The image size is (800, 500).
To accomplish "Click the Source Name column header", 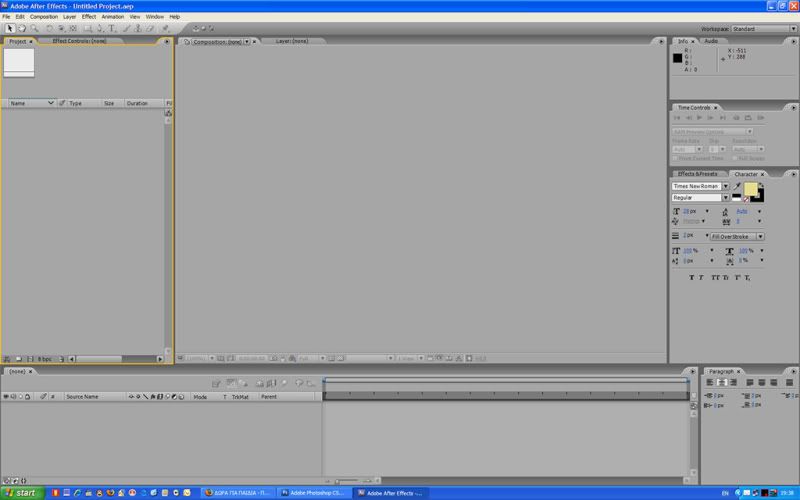I will pyautogui.click(x=82, y=397).
